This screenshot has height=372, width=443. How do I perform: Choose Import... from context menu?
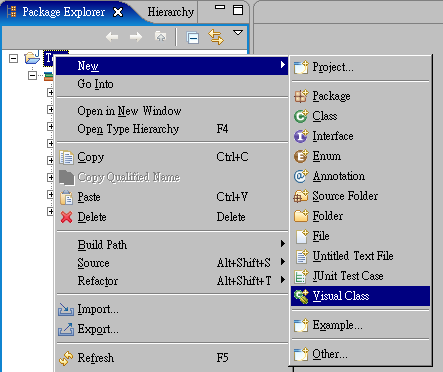172,309
